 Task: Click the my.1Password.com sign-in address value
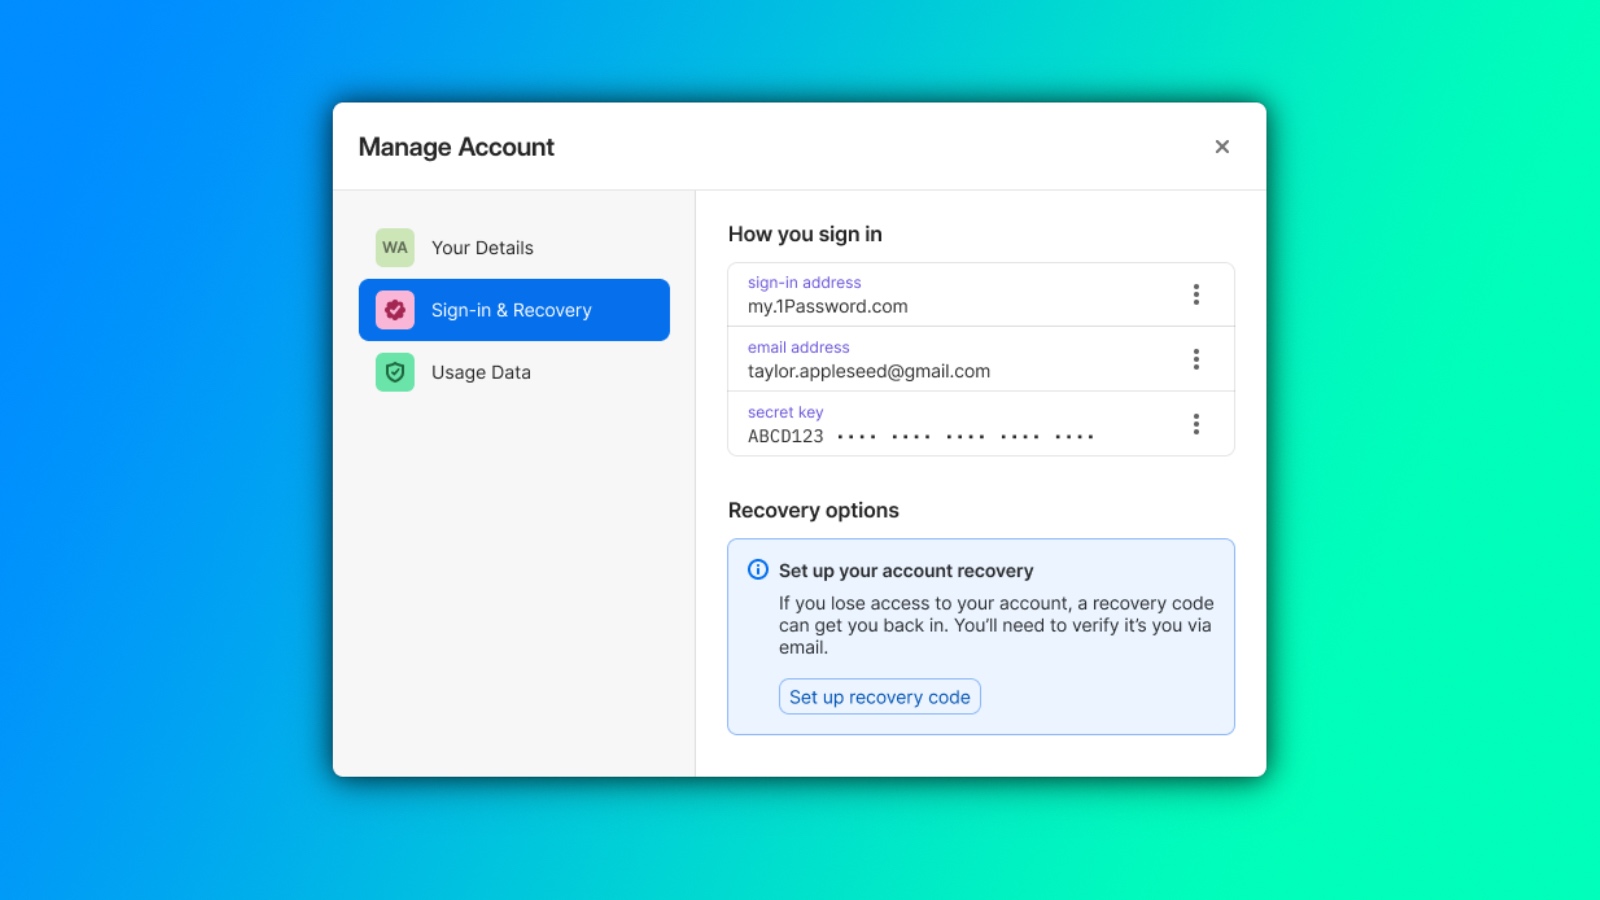[828, 307]
